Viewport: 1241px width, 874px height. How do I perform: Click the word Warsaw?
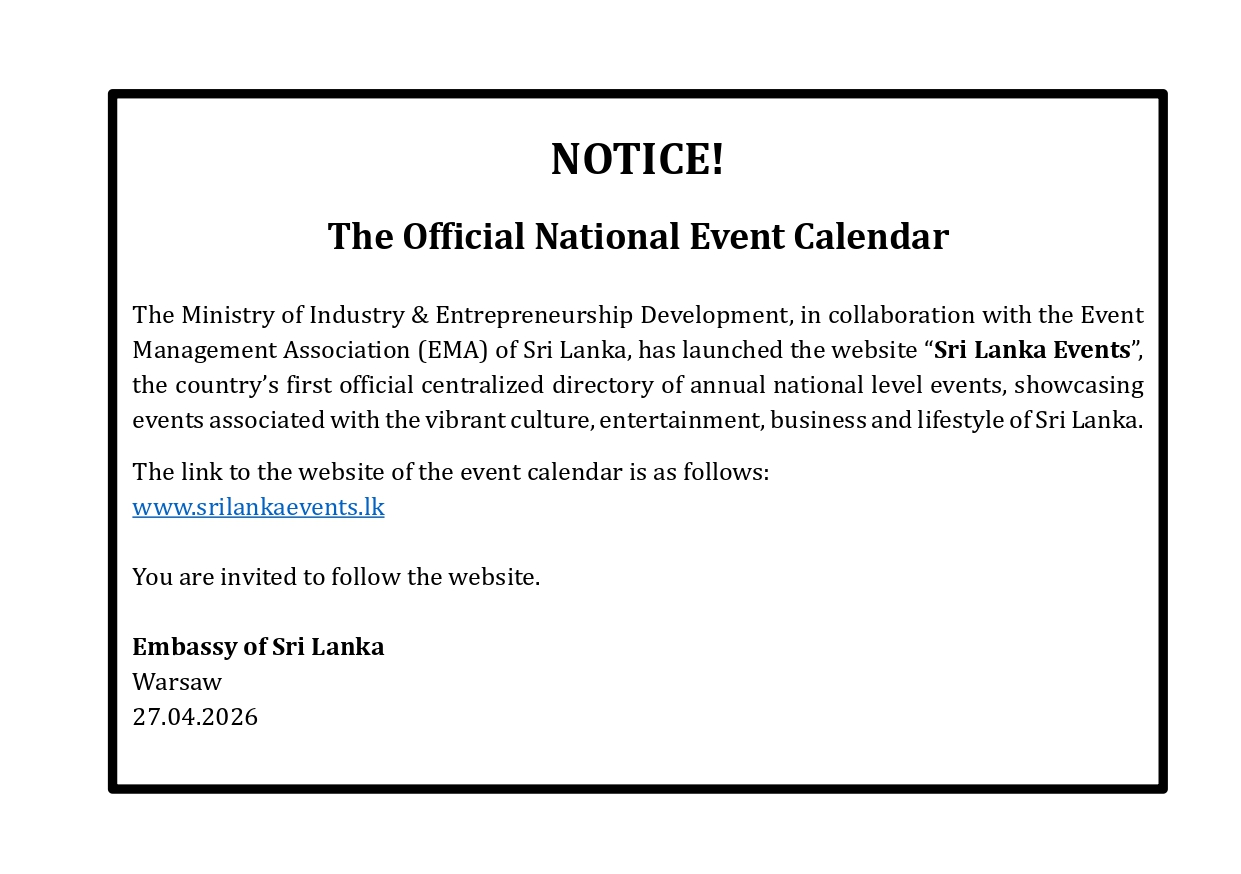coord(177,682)
